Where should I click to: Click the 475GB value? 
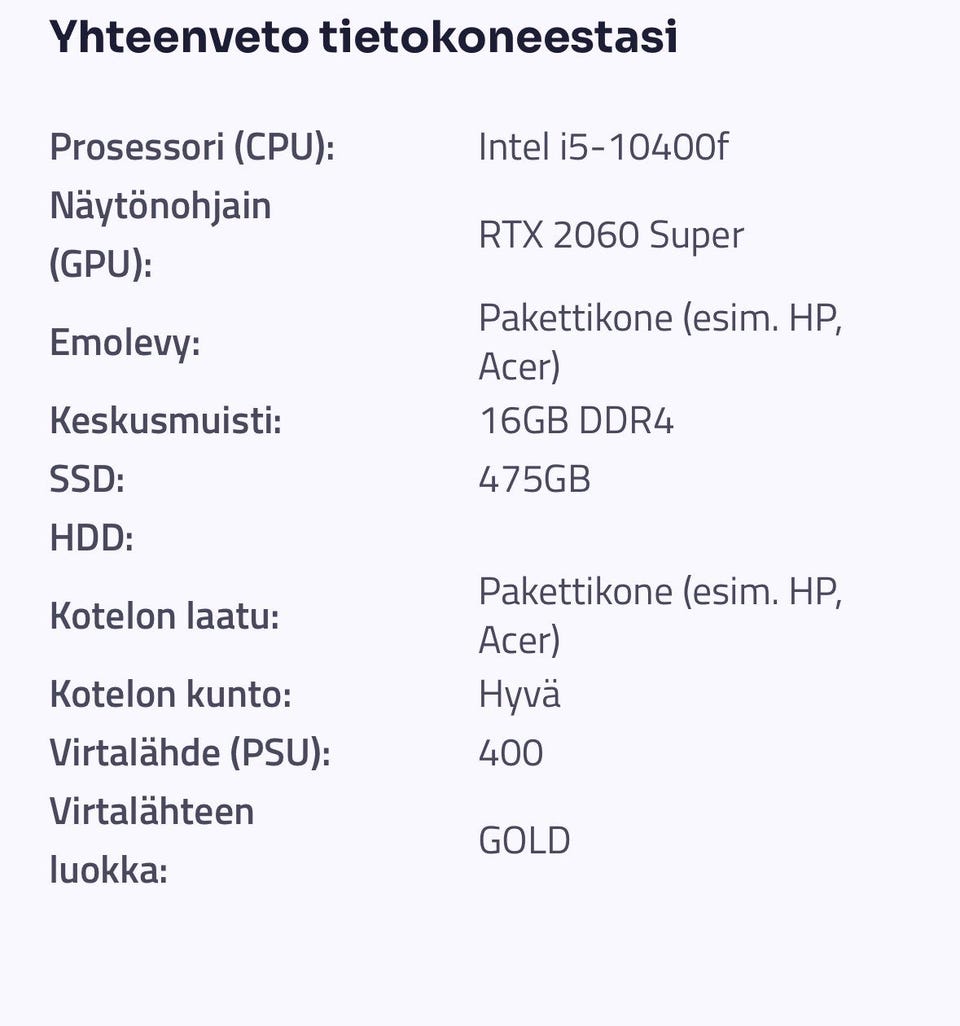[535, 479]
